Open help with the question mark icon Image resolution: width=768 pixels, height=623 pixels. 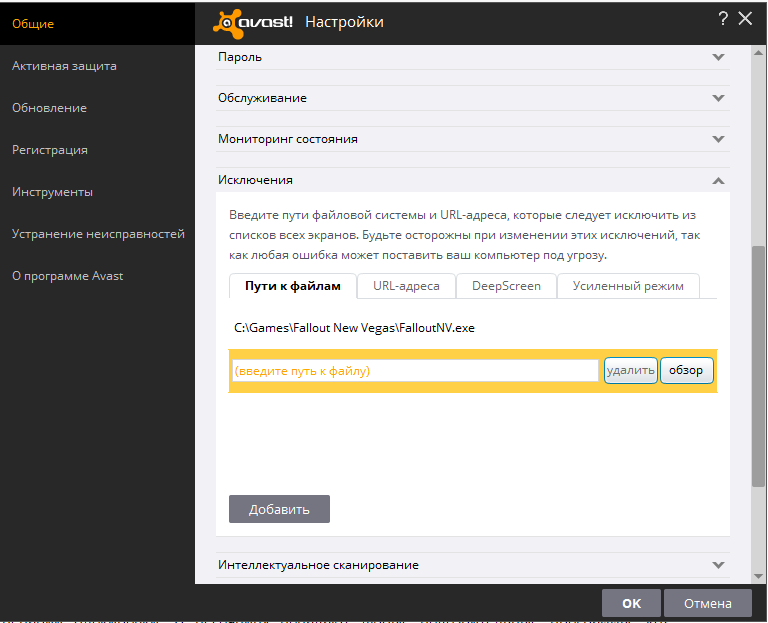722,19
